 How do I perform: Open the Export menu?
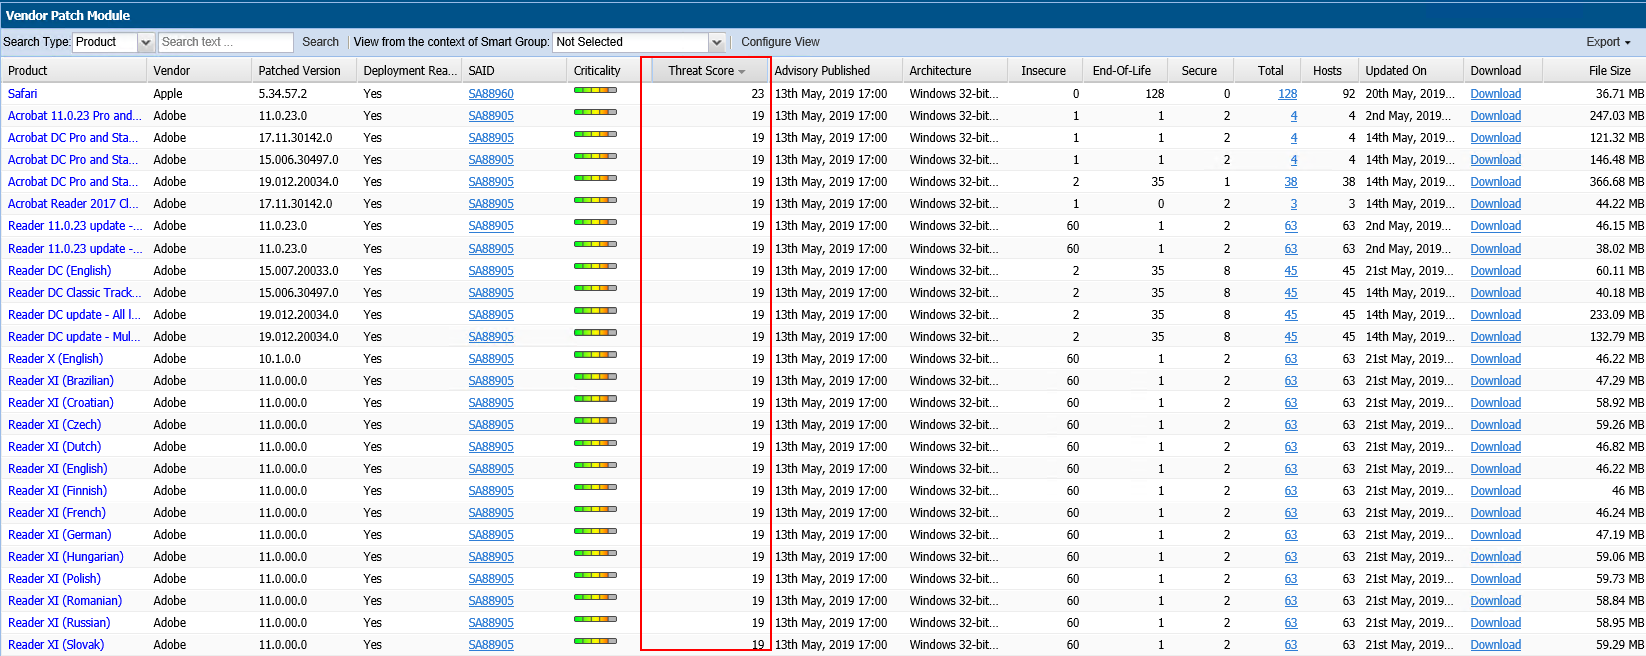(1608, 42)
